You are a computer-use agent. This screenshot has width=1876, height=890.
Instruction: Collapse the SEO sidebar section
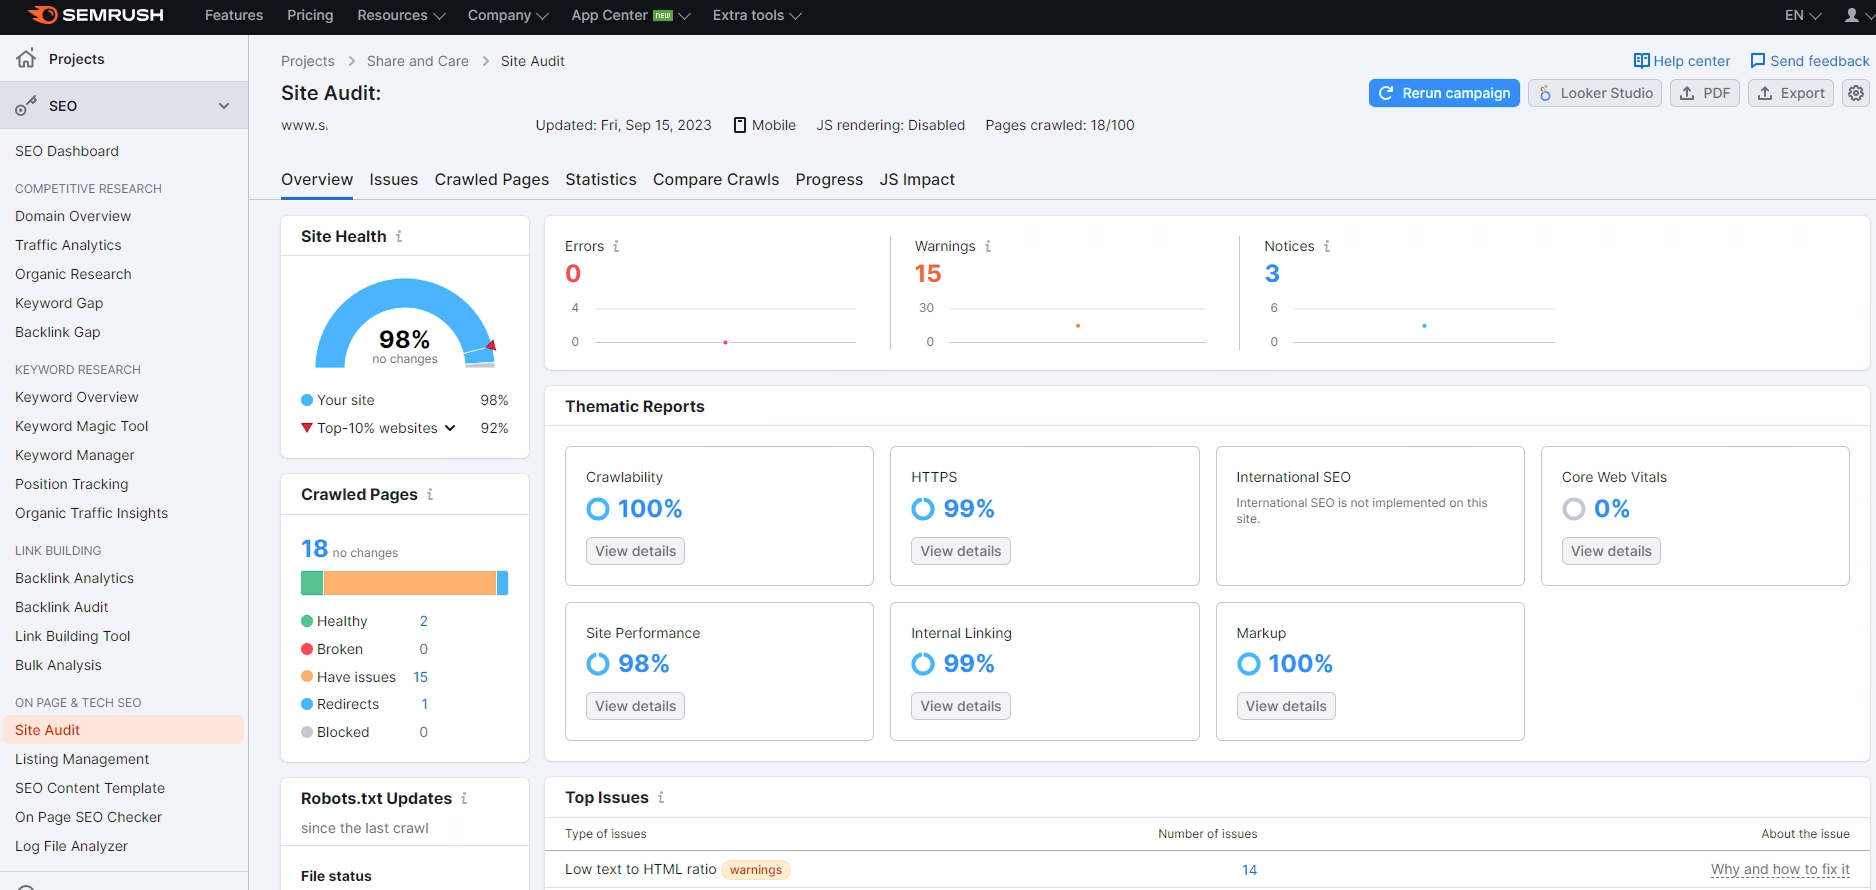pyautogui.click(x=224, y=106)
